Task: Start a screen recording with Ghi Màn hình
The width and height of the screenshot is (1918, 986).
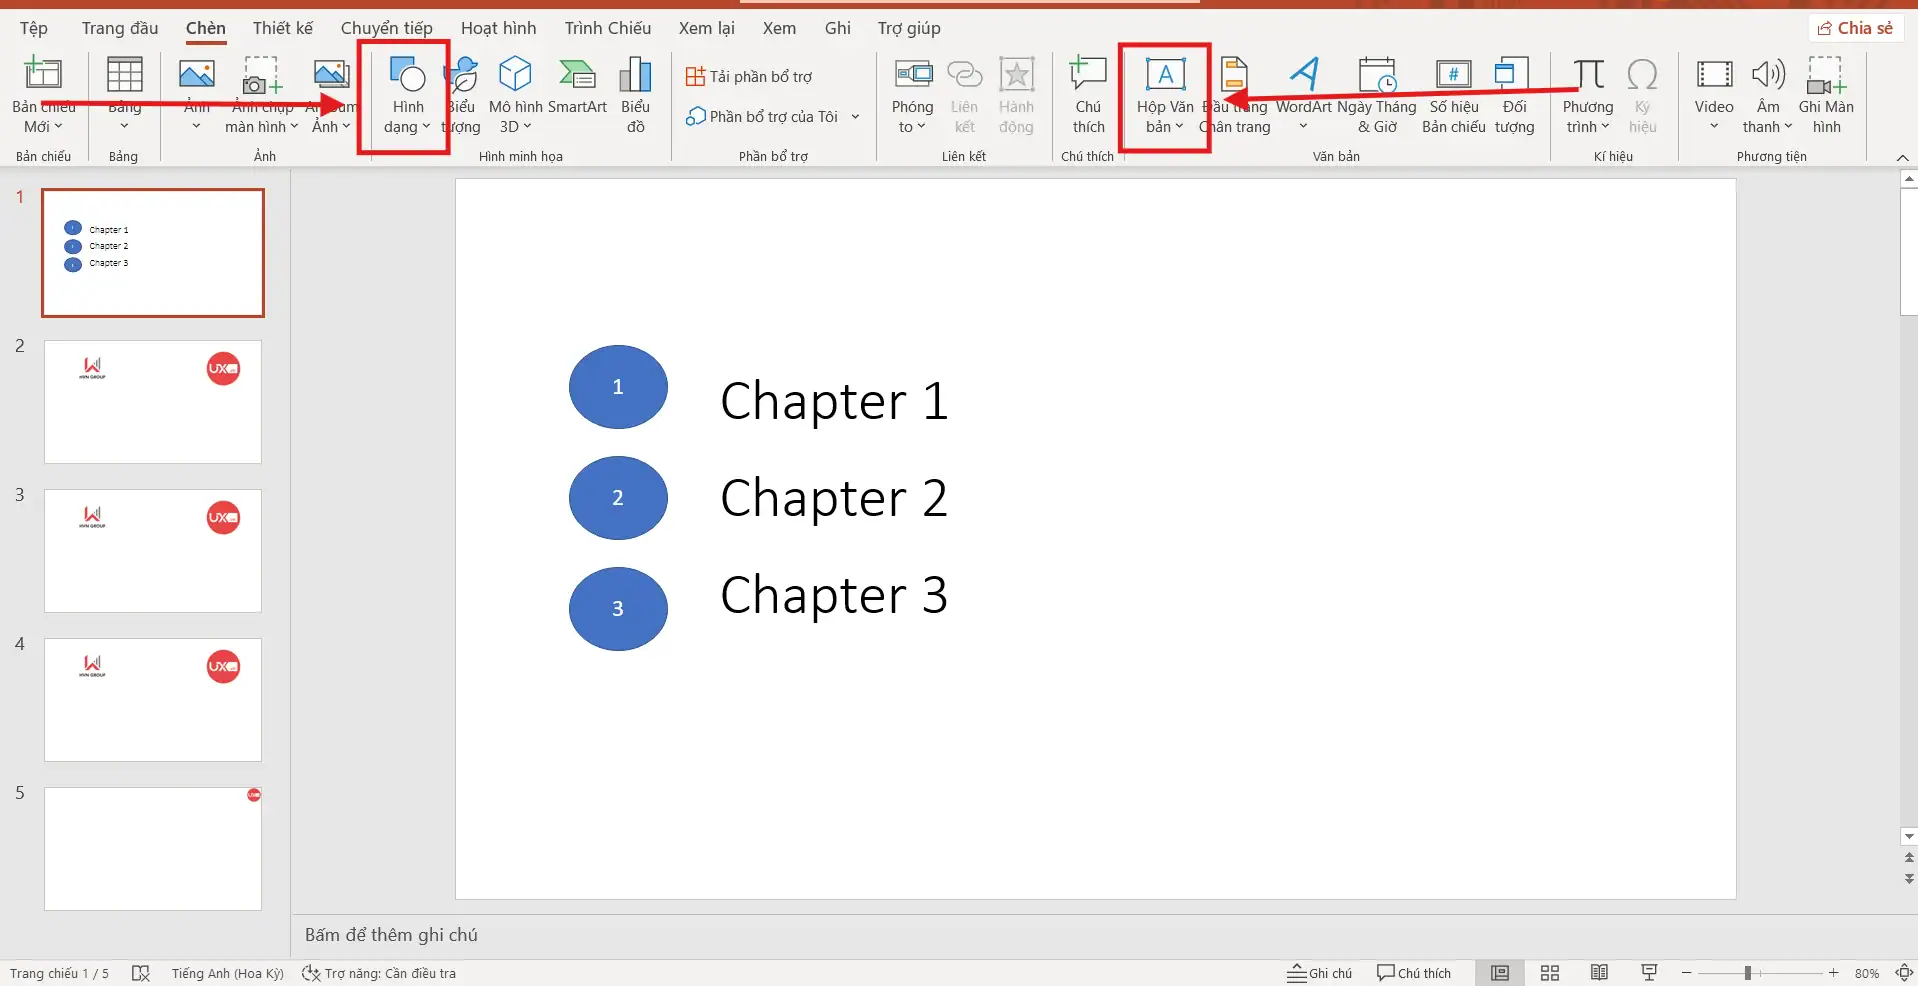Action: 1827,95
